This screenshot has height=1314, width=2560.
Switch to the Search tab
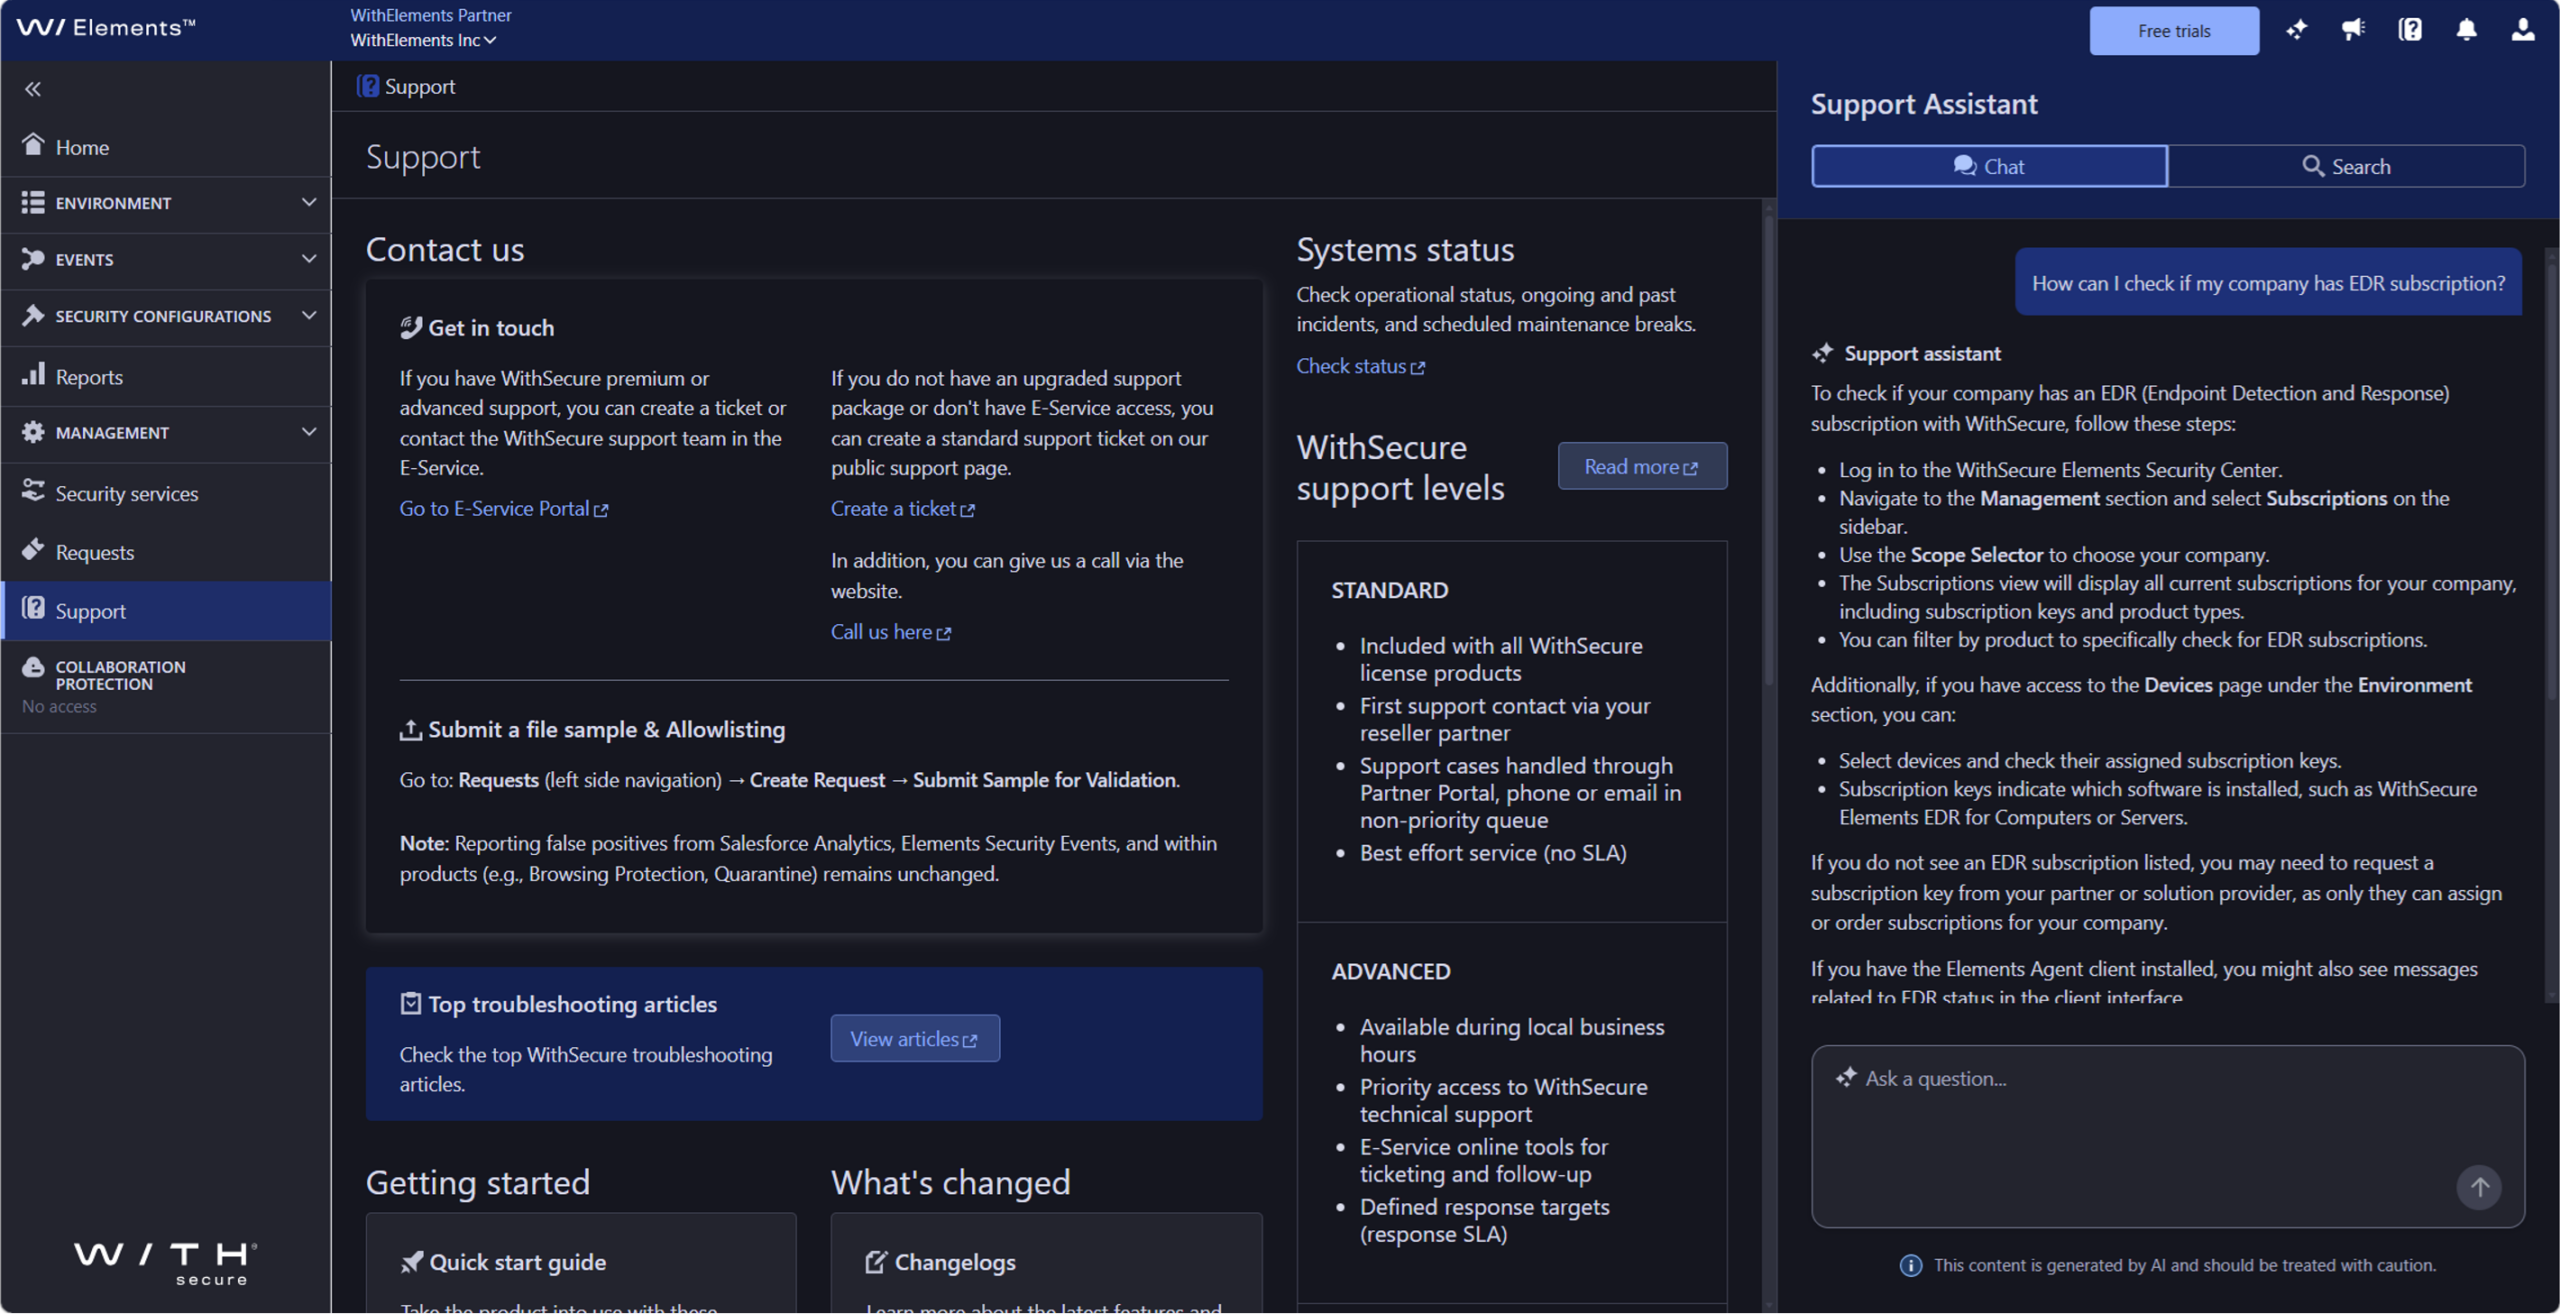2345,166
